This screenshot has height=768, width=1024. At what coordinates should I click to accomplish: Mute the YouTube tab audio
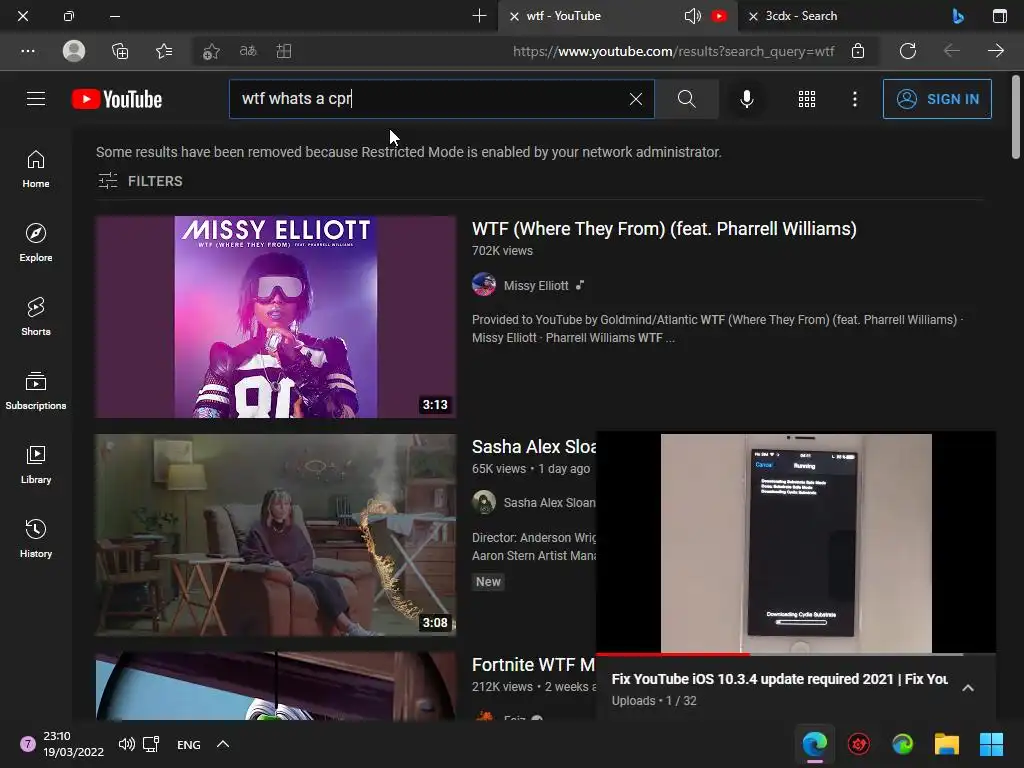click(692, 16)
